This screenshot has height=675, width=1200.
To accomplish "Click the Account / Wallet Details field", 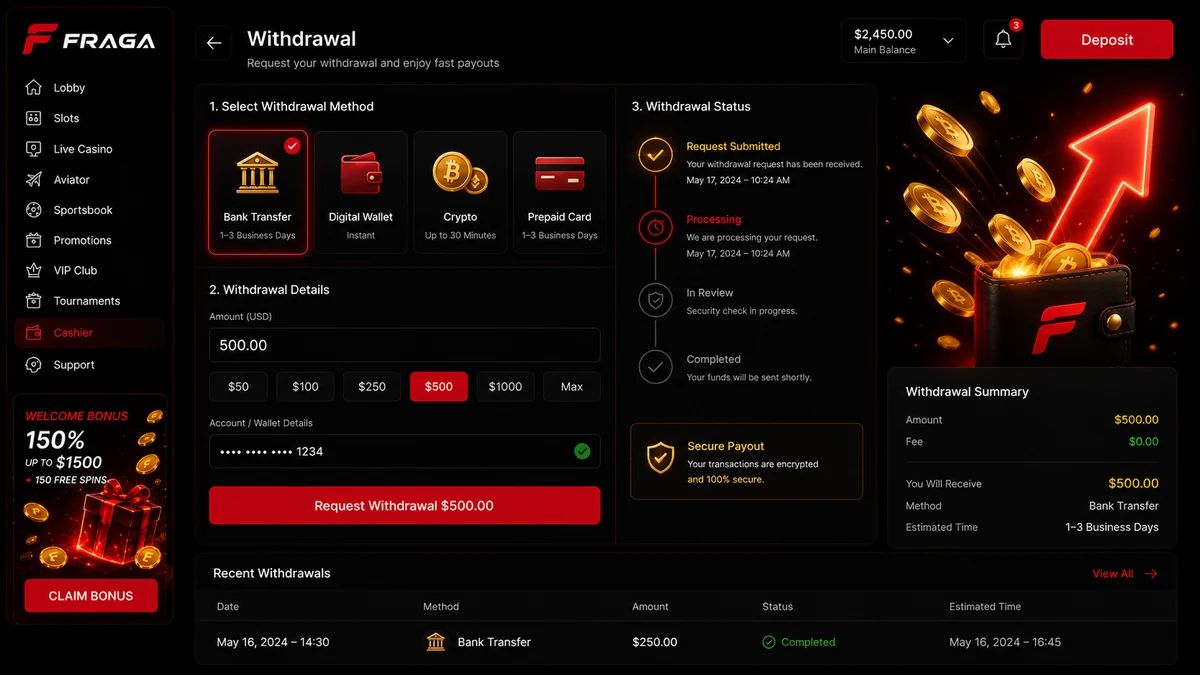I will click(x=404, y=452).
